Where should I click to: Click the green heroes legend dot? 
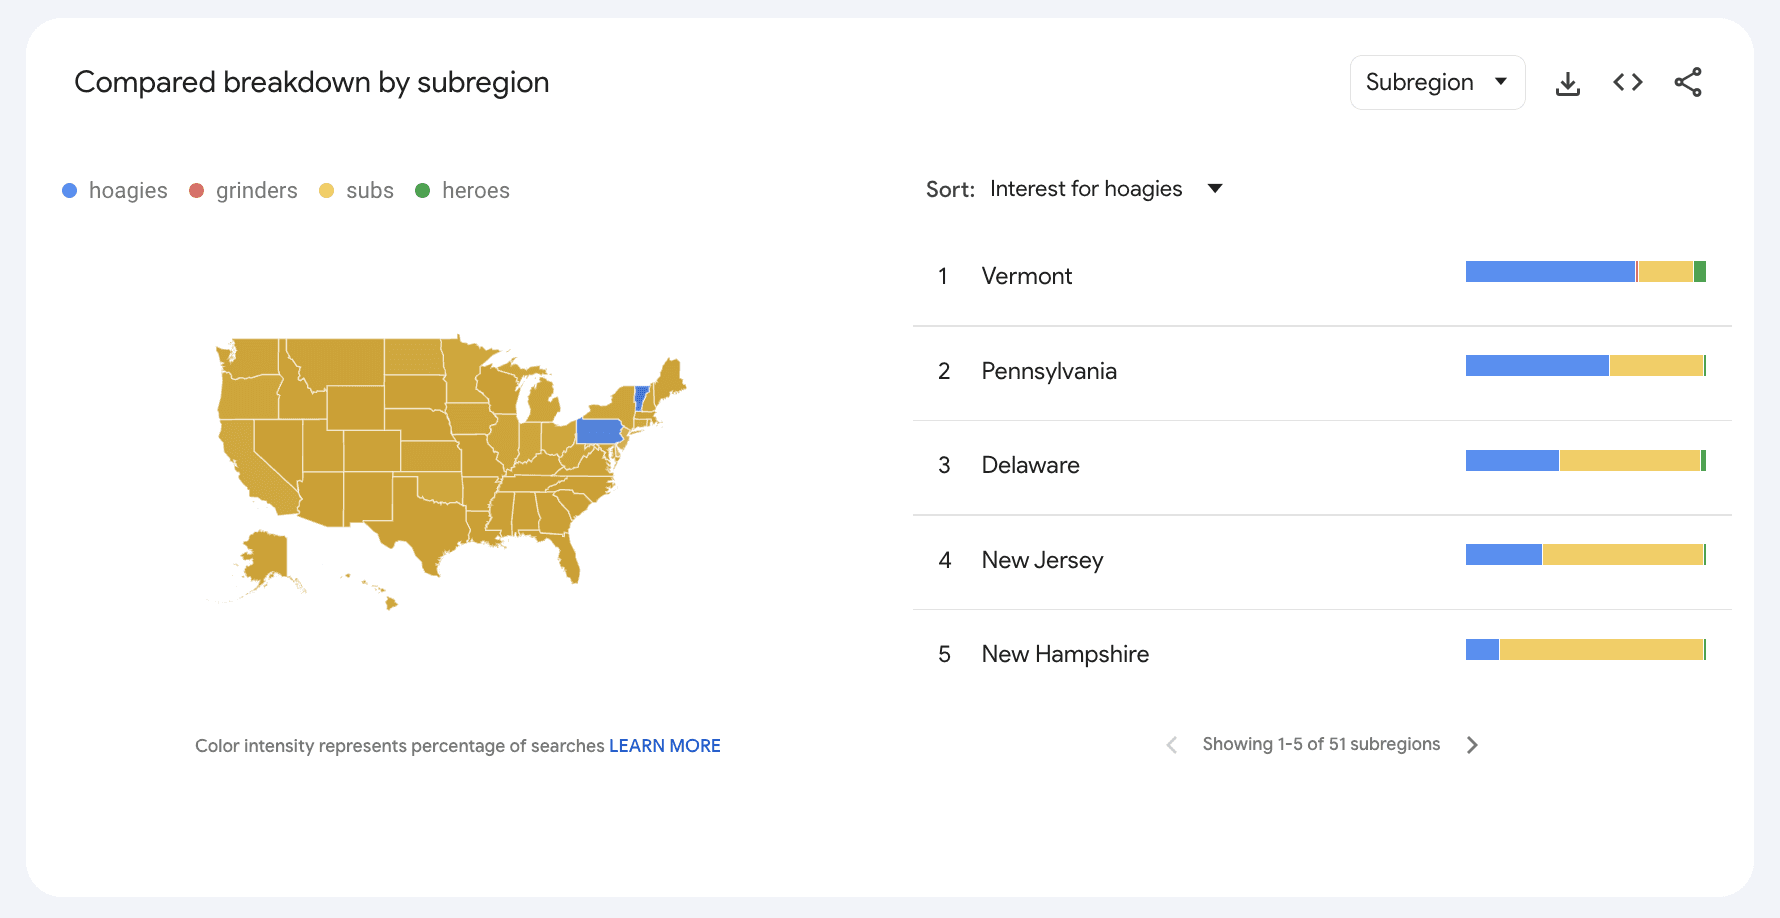pyautogui.click(x=423, y=190)
